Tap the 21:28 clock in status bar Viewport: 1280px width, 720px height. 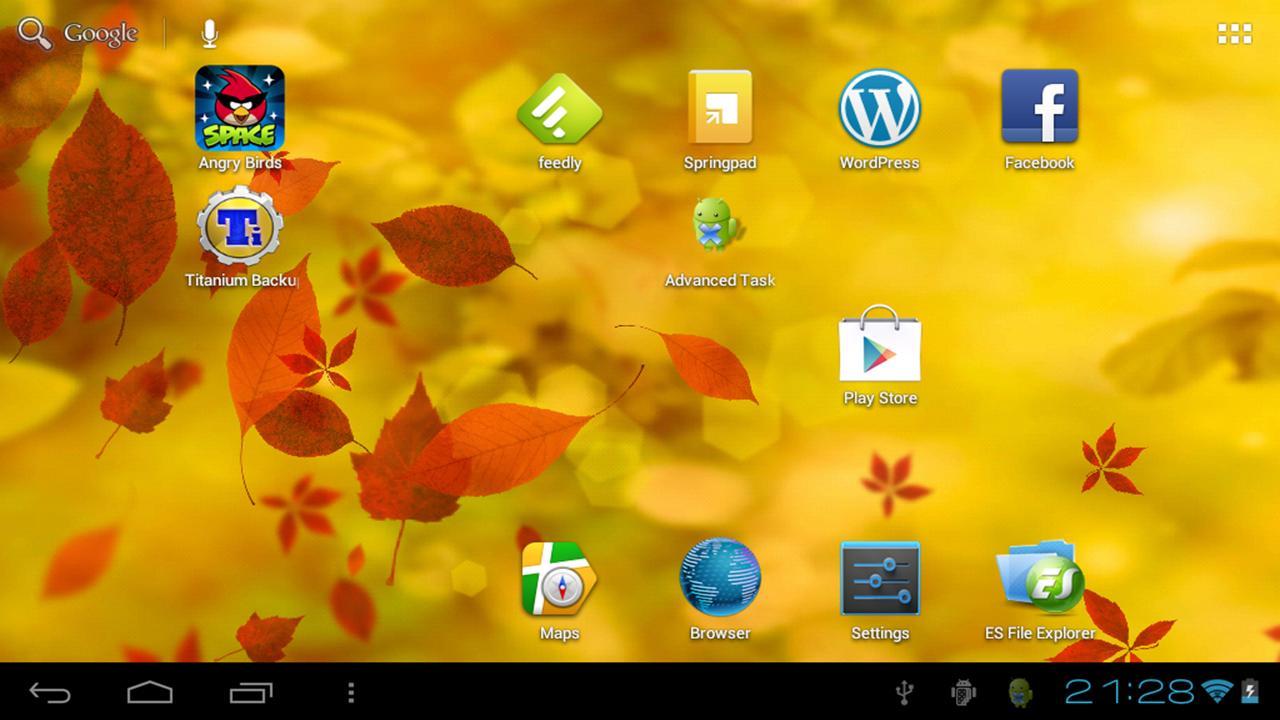click(x=1129, y=691)
